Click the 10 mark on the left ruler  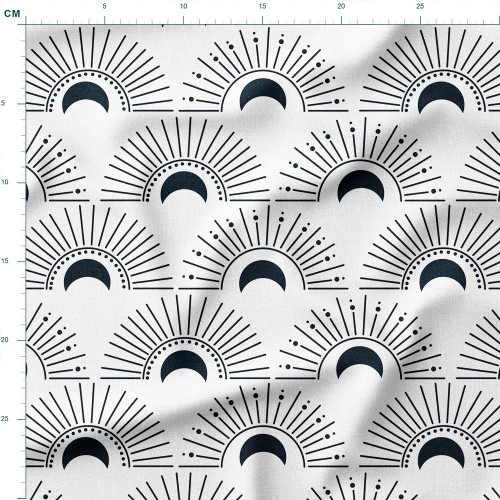click(4, 182)
